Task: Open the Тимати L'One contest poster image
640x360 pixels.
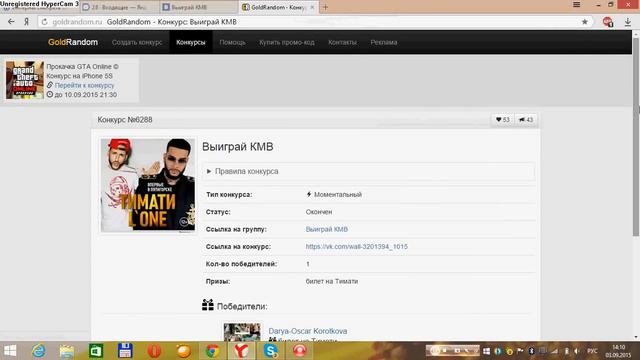Action: 148,185
